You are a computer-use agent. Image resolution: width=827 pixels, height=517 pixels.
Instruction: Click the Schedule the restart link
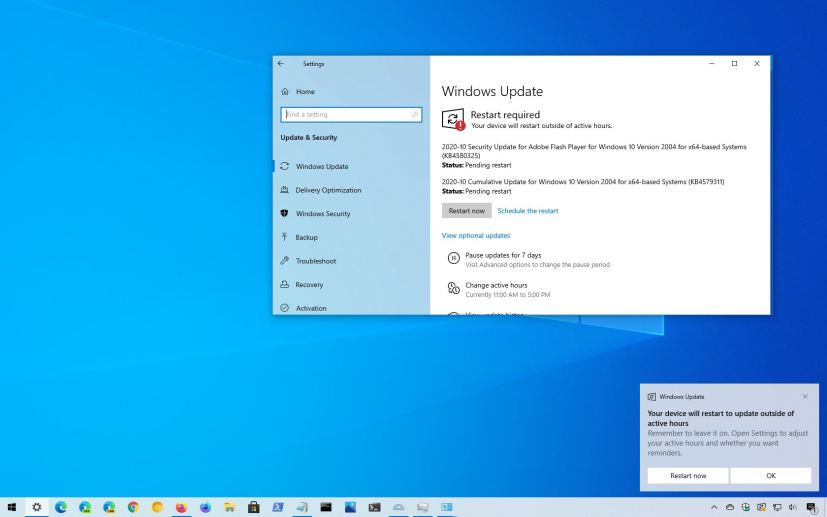coord(527,211)
